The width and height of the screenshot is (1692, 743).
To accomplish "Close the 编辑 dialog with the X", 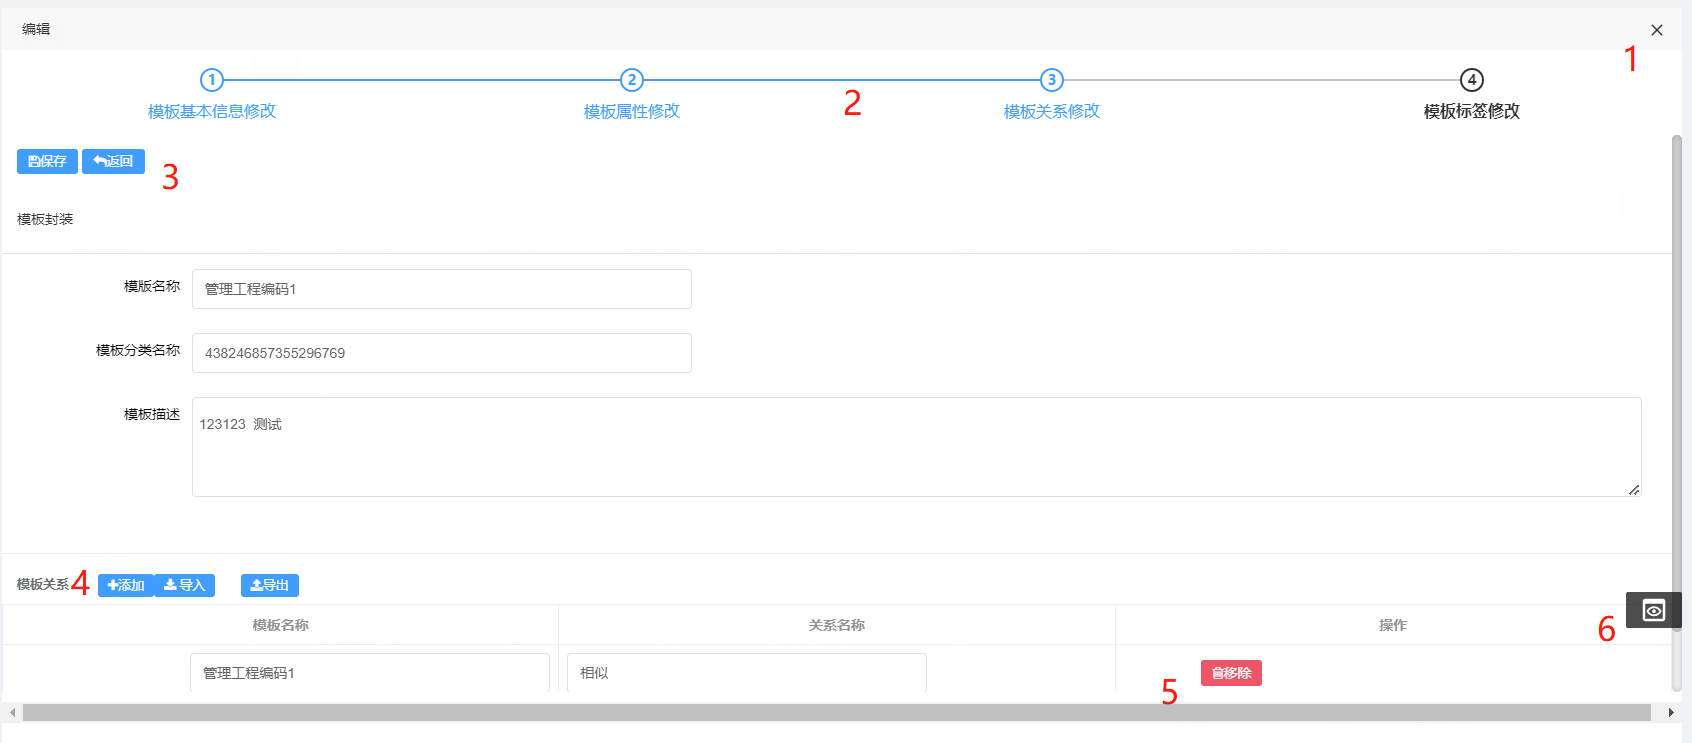I will (x=1656, y=30).
